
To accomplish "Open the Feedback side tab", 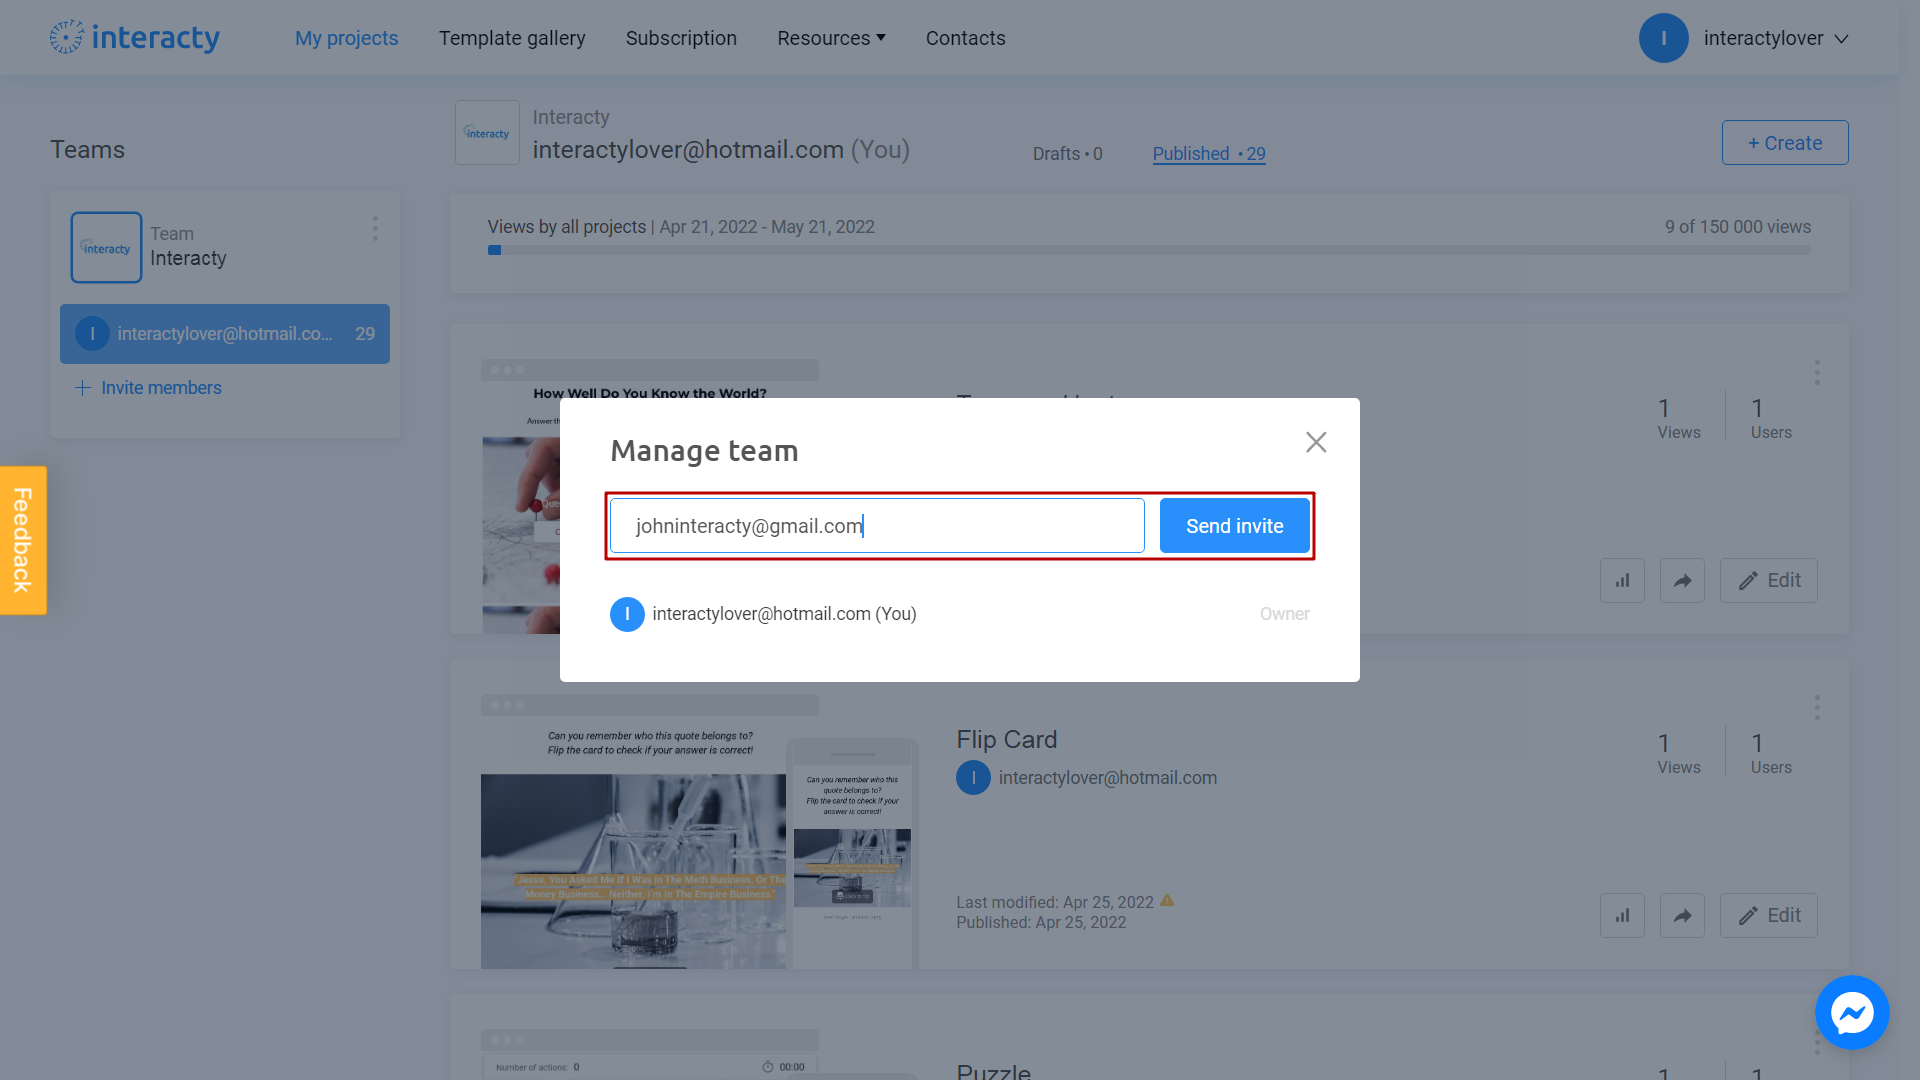I will [x=23, y=540].
